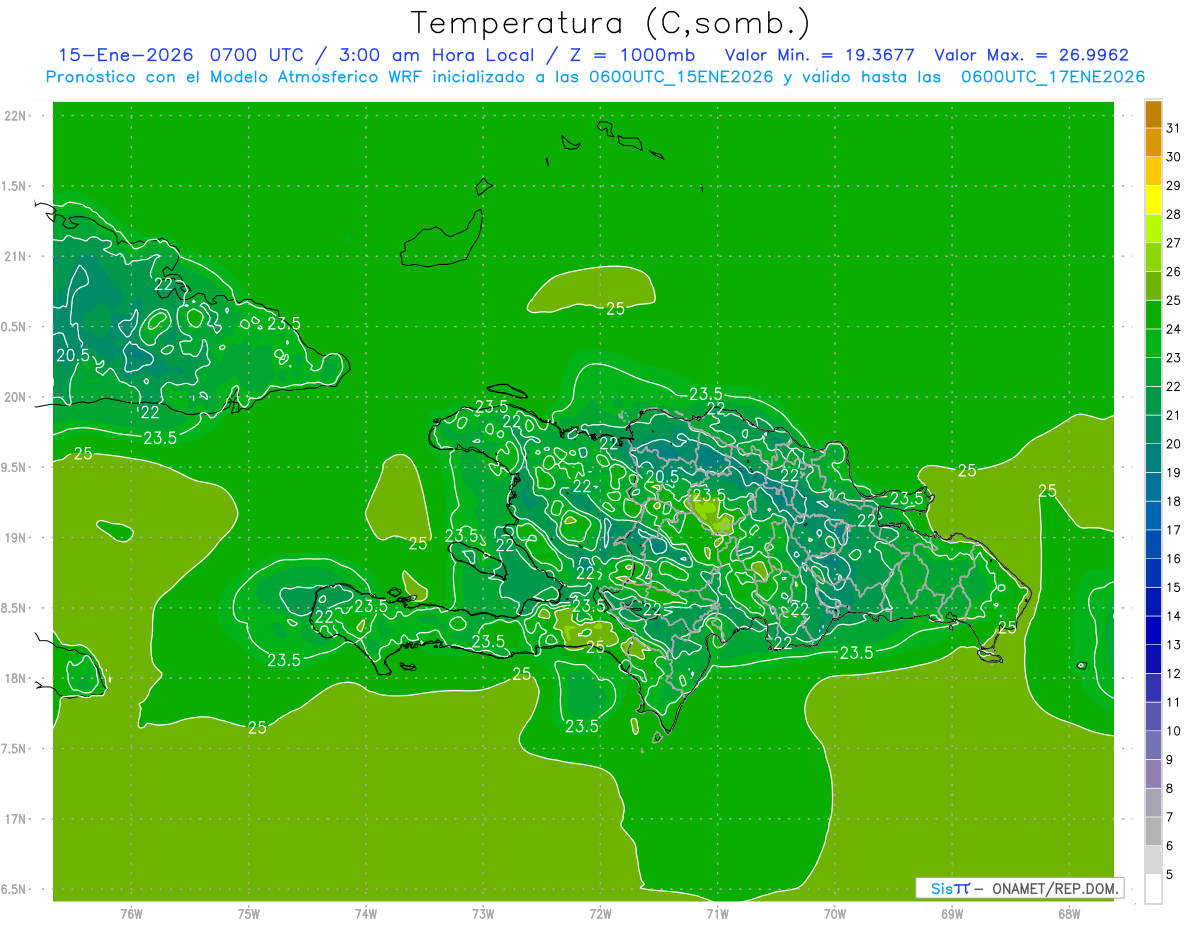Click the '70W' longitude axis label

pyautogui.click(x=835, y=914)
